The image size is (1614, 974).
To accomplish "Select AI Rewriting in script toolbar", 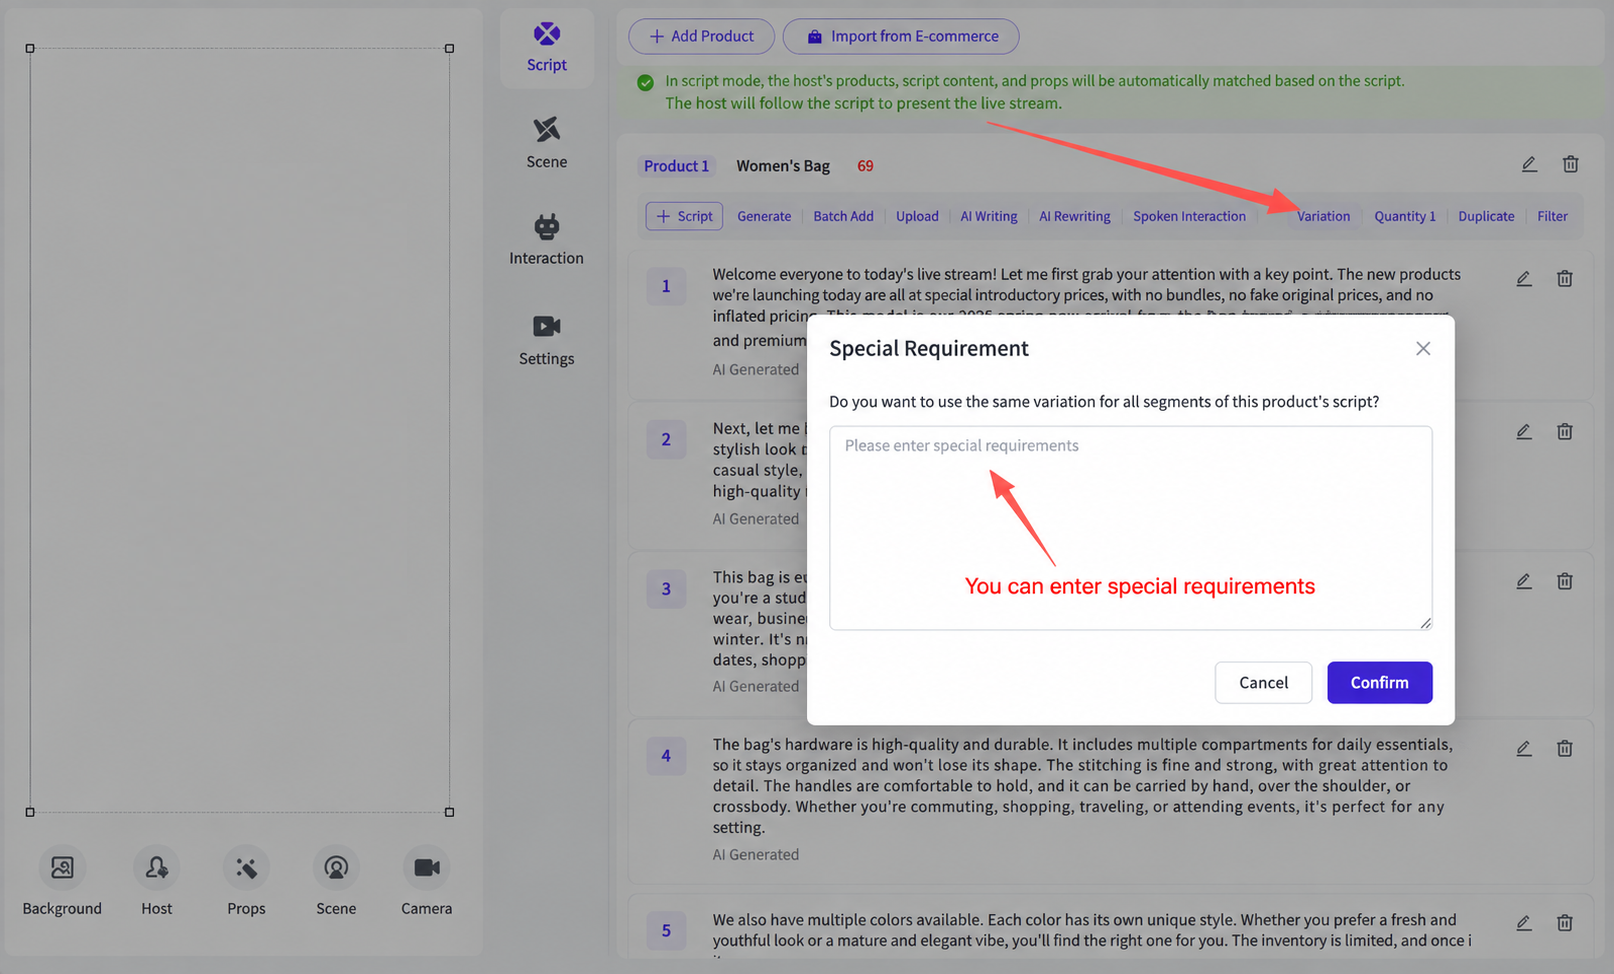I will click(1075, 216).
